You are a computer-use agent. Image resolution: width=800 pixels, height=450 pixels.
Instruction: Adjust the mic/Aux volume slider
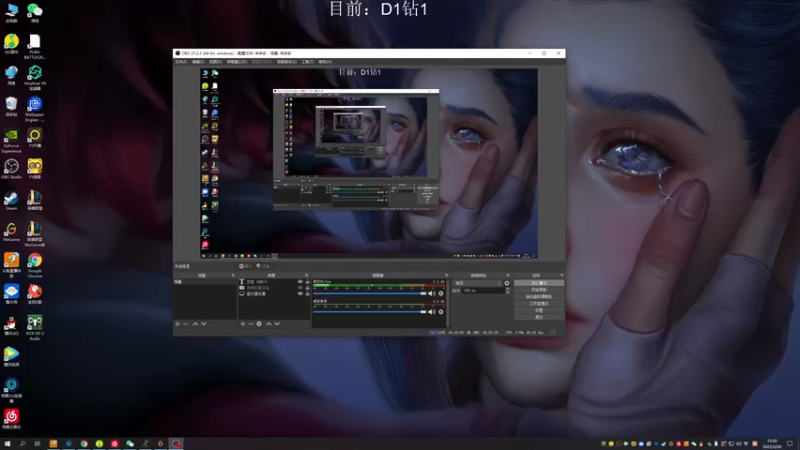click(x=369, y=293)
